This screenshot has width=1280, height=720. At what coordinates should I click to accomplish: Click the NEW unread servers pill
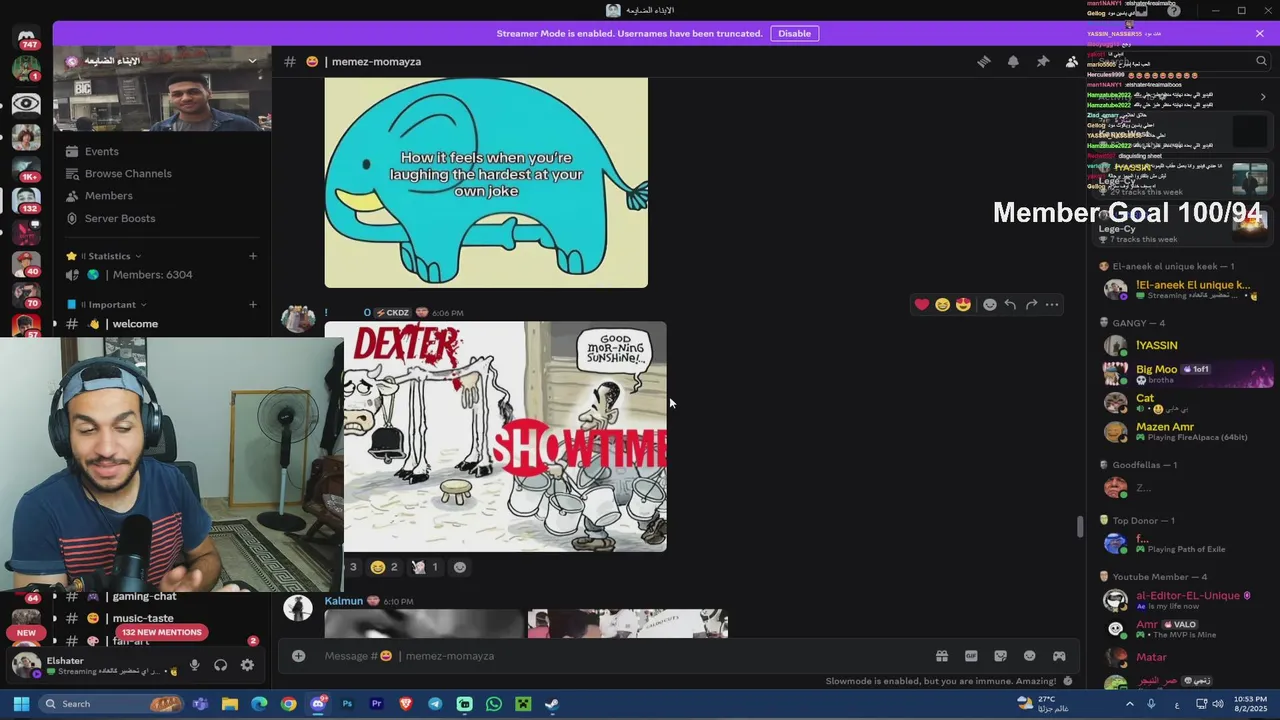[x=26, y=632]
